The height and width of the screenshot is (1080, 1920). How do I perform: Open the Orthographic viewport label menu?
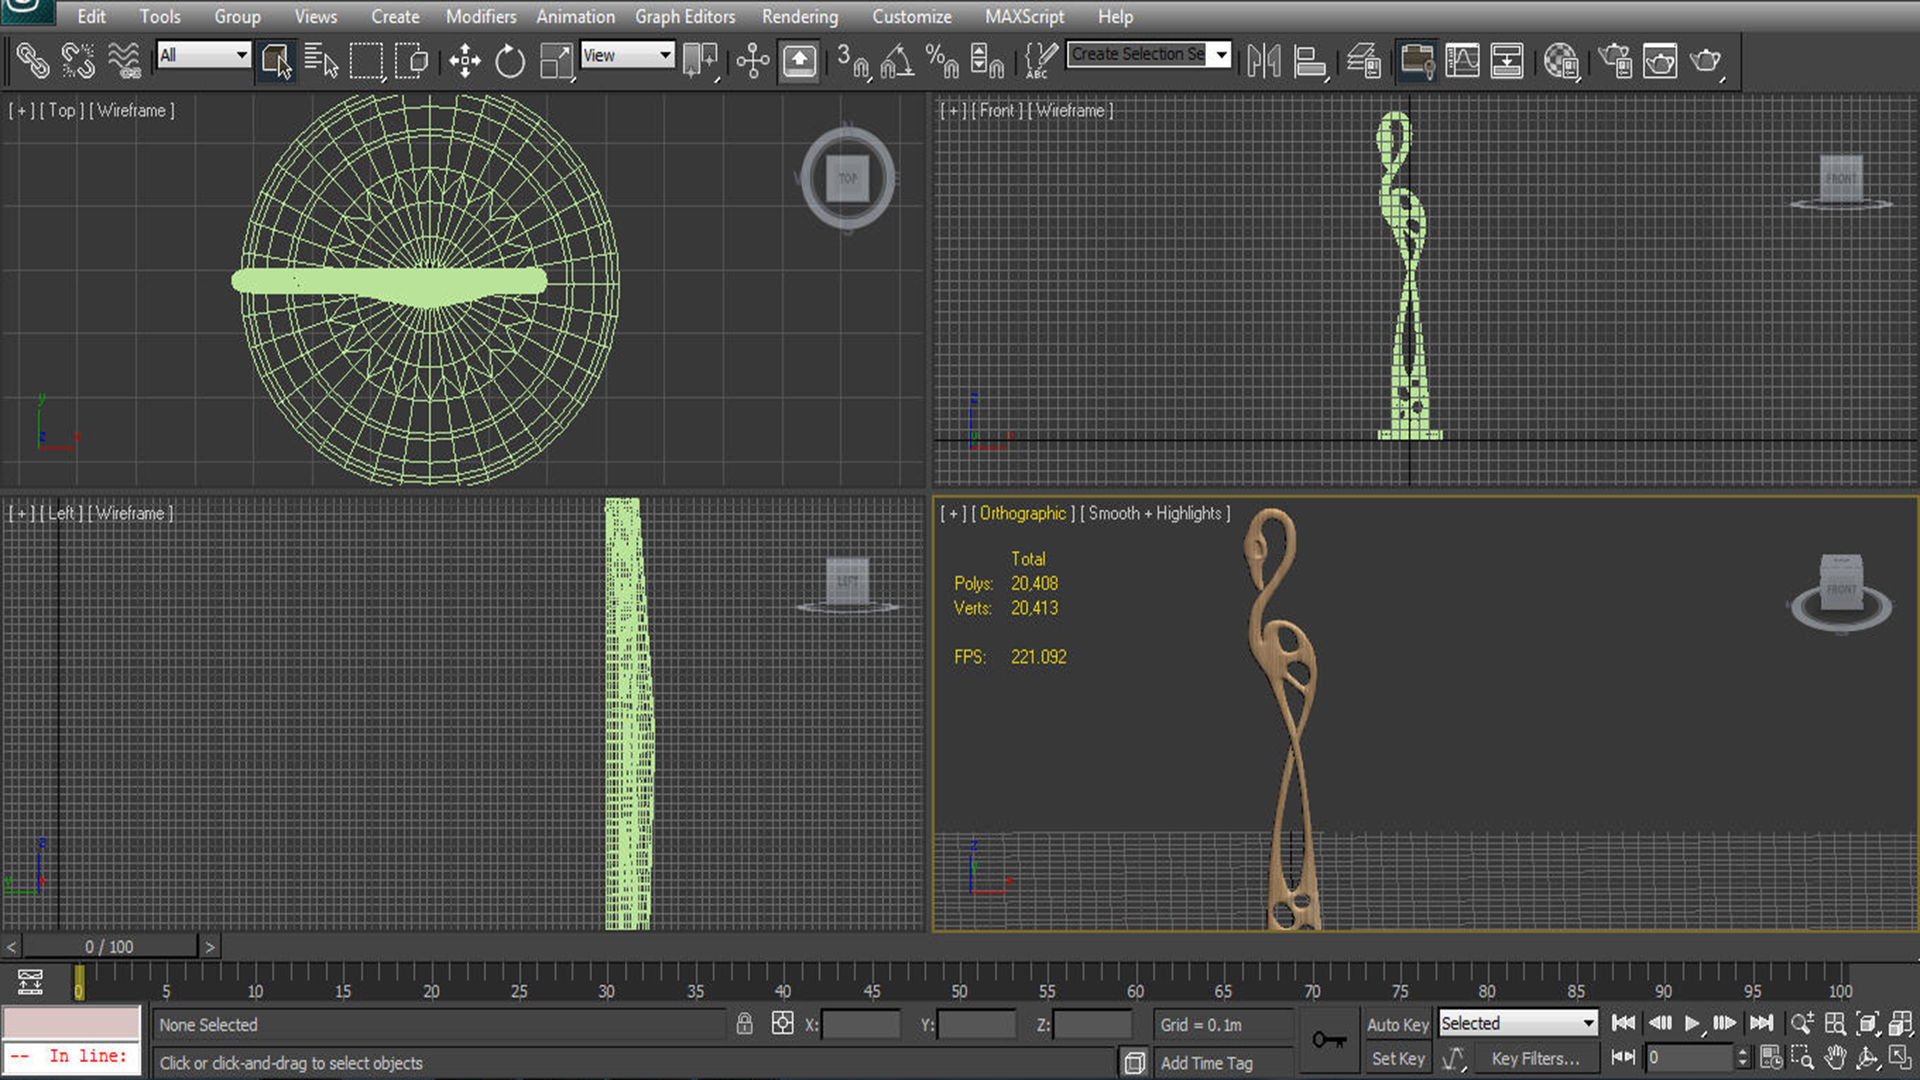[1023, 513]
